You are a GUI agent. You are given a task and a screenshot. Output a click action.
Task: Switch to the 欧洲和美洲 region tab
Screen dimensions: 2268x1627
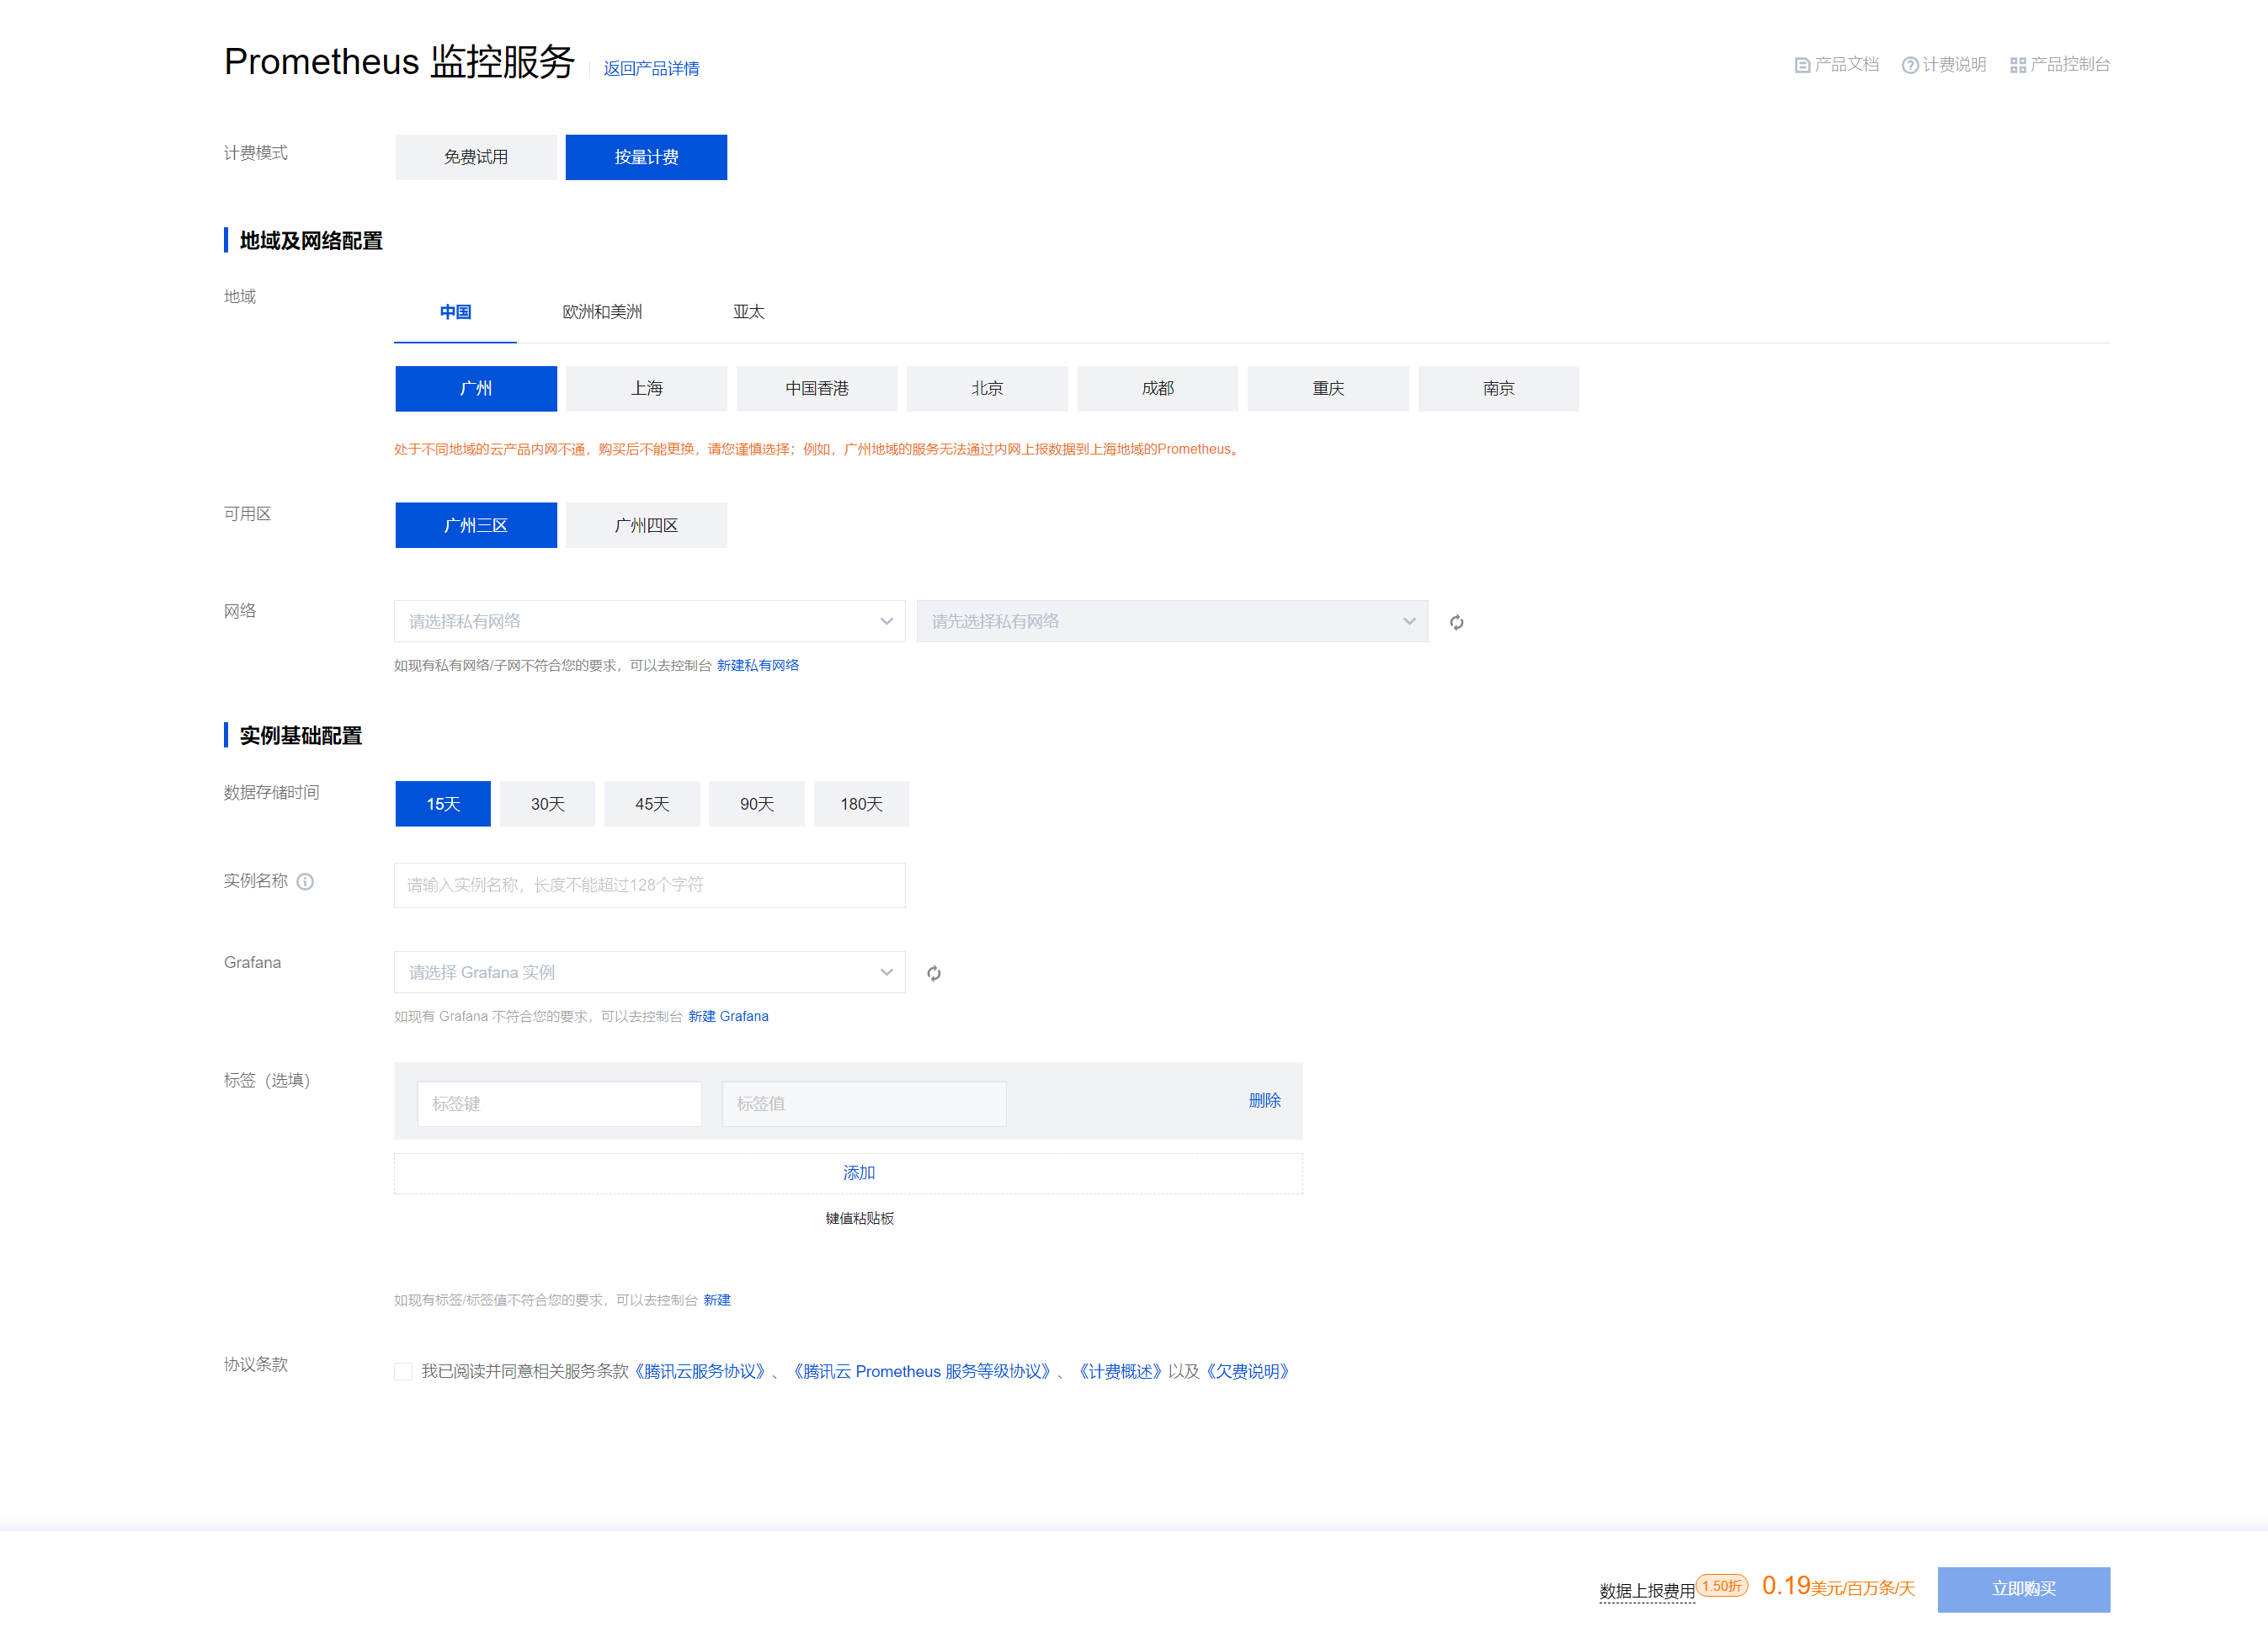(602, 312)
